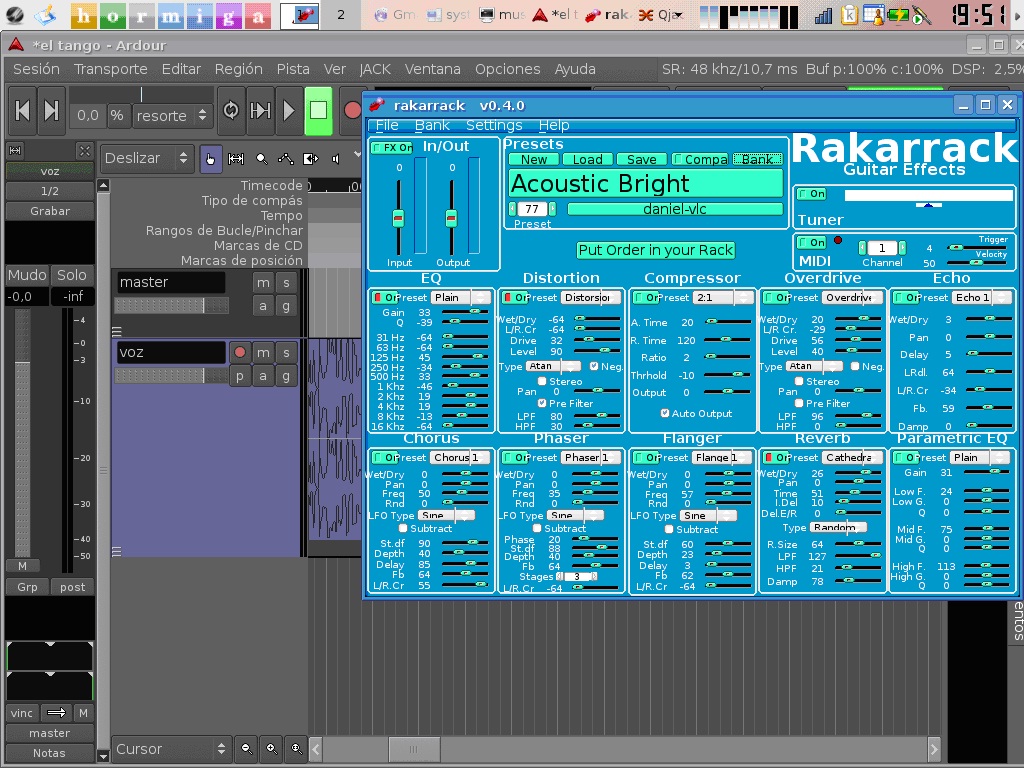Click group g button on master track
Viewport: 1024px width, 768px height.
coord(286,306)
